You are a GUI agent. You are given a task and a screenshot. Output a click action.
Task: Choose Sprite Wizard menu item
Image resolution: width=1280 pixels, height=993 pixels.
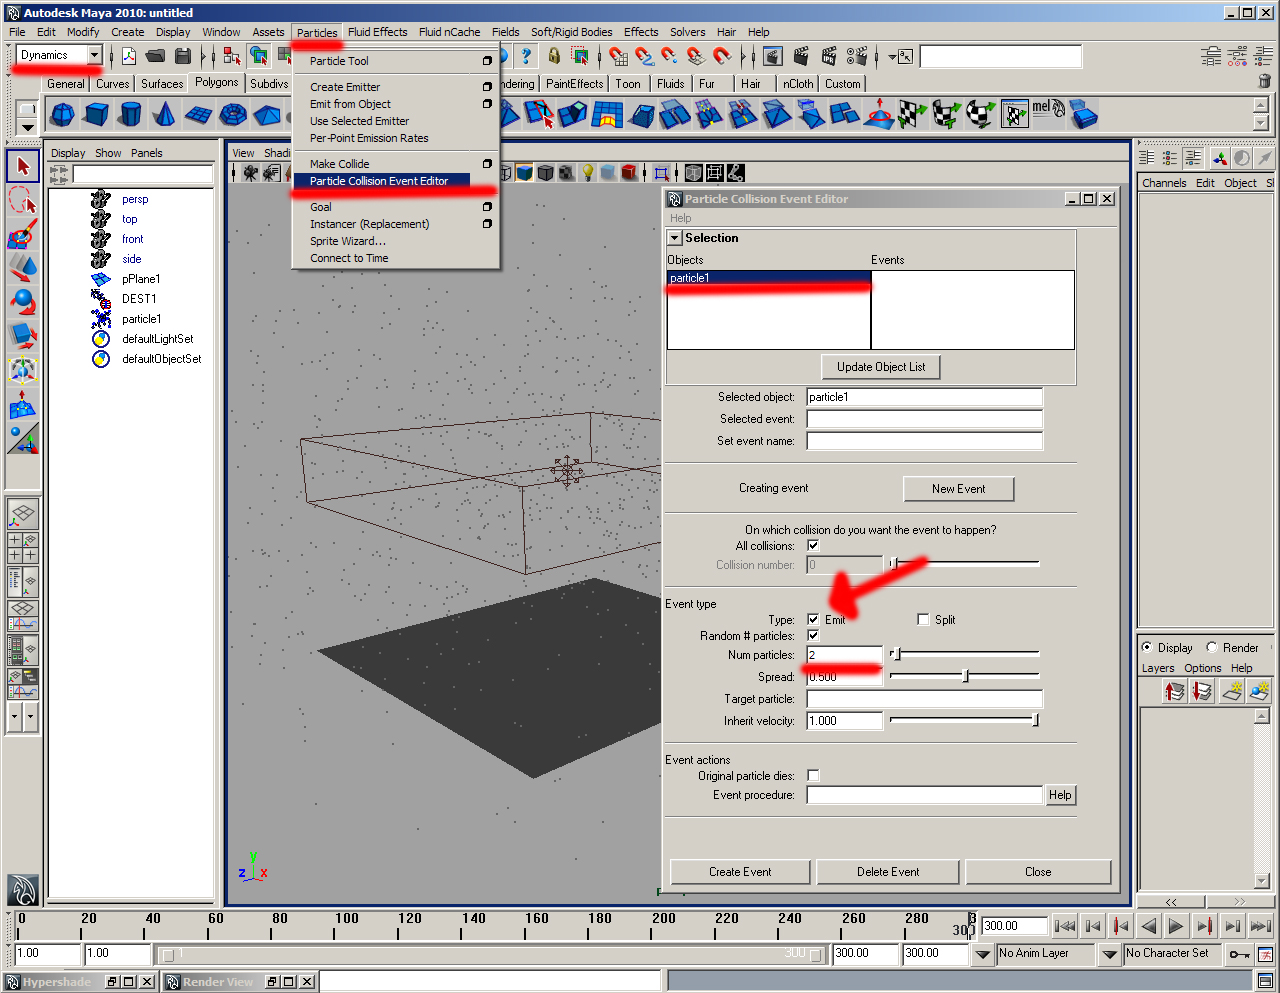pyautogui.click(x=347, y=241)
